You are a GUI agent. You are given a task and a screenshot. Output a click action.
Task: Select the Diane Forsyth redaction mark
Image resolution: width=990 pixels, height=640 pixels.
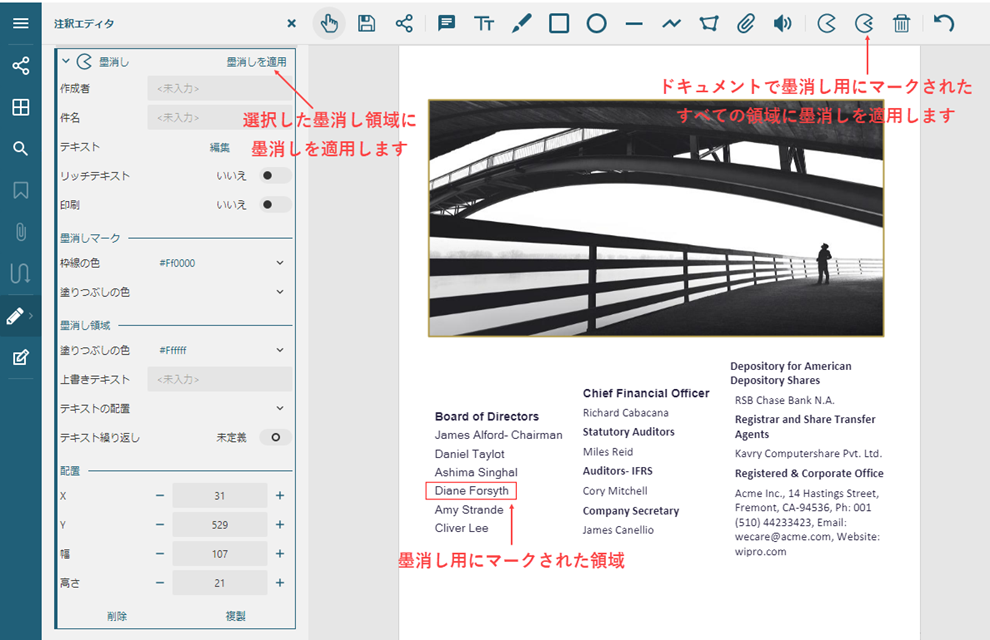[471, 490]
